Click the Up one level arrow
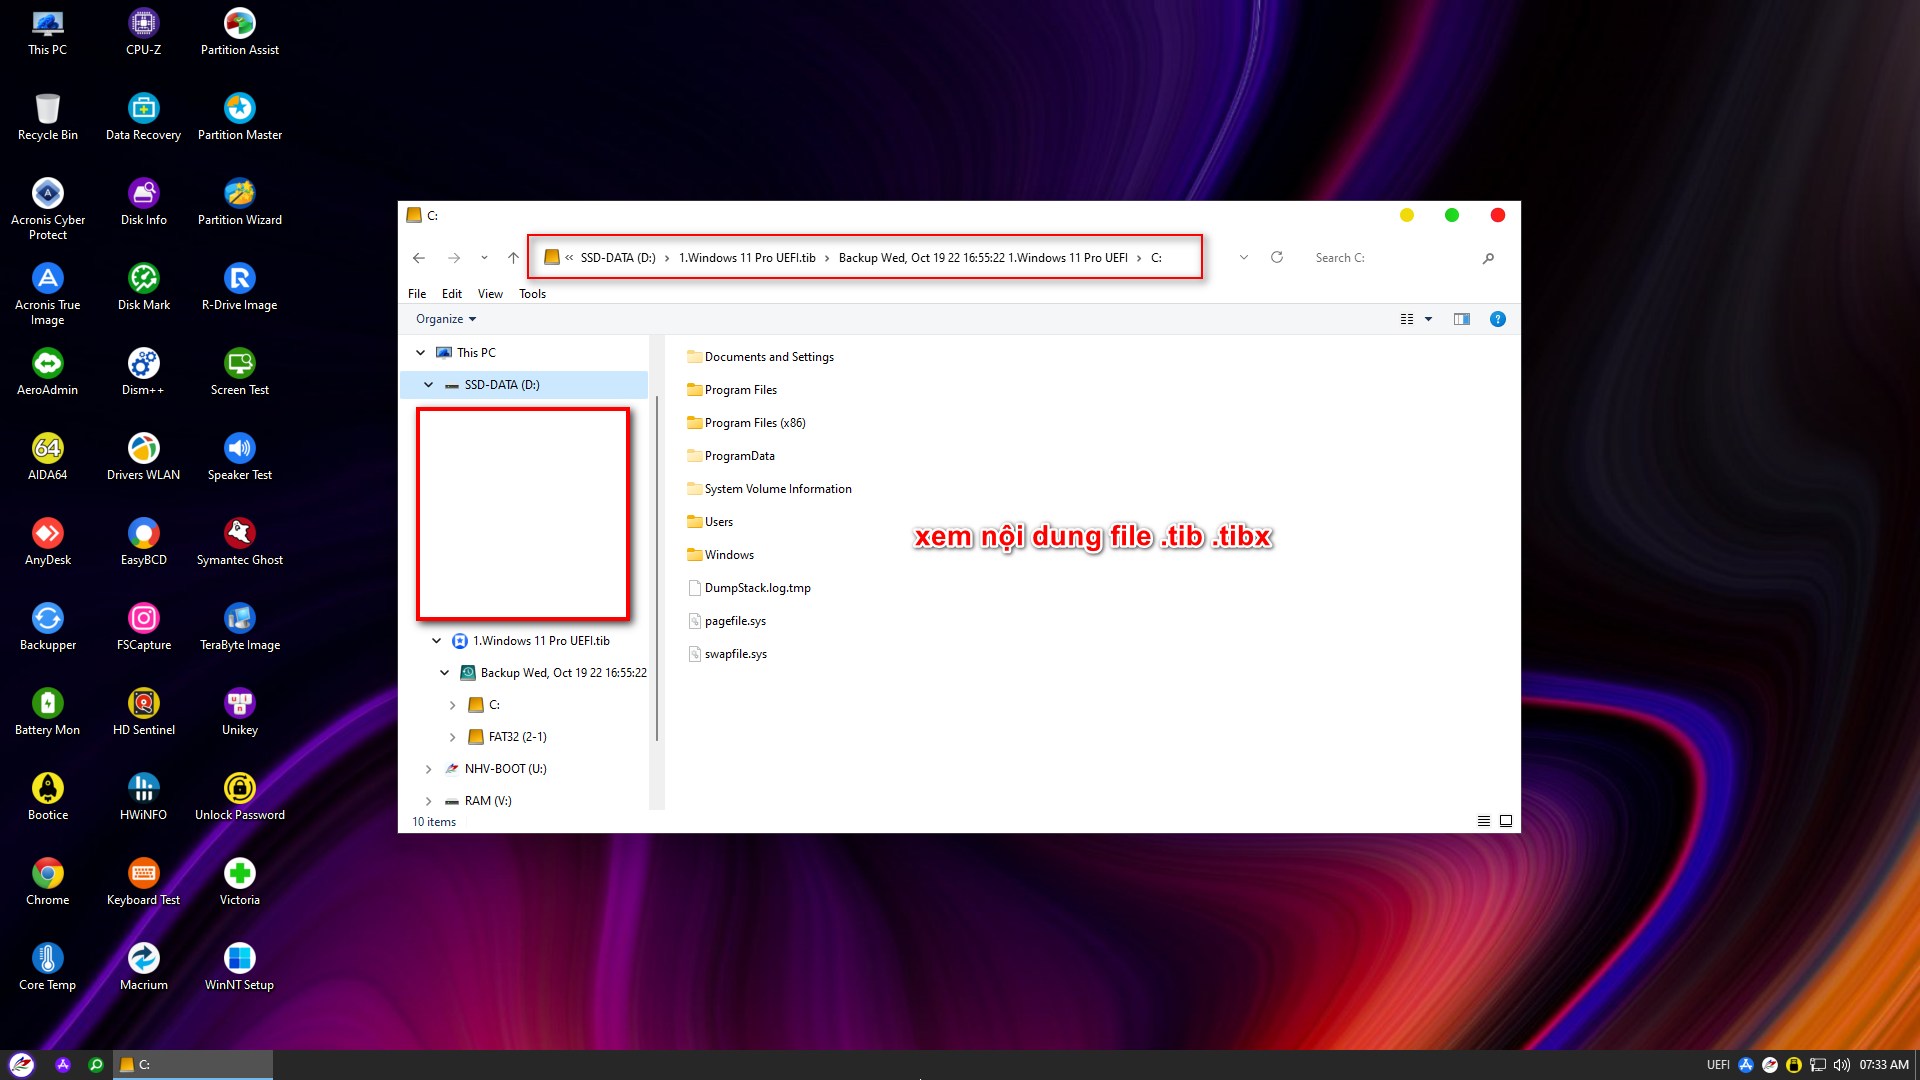This screenshot has width=1920, height=1080. coord(513,258)
